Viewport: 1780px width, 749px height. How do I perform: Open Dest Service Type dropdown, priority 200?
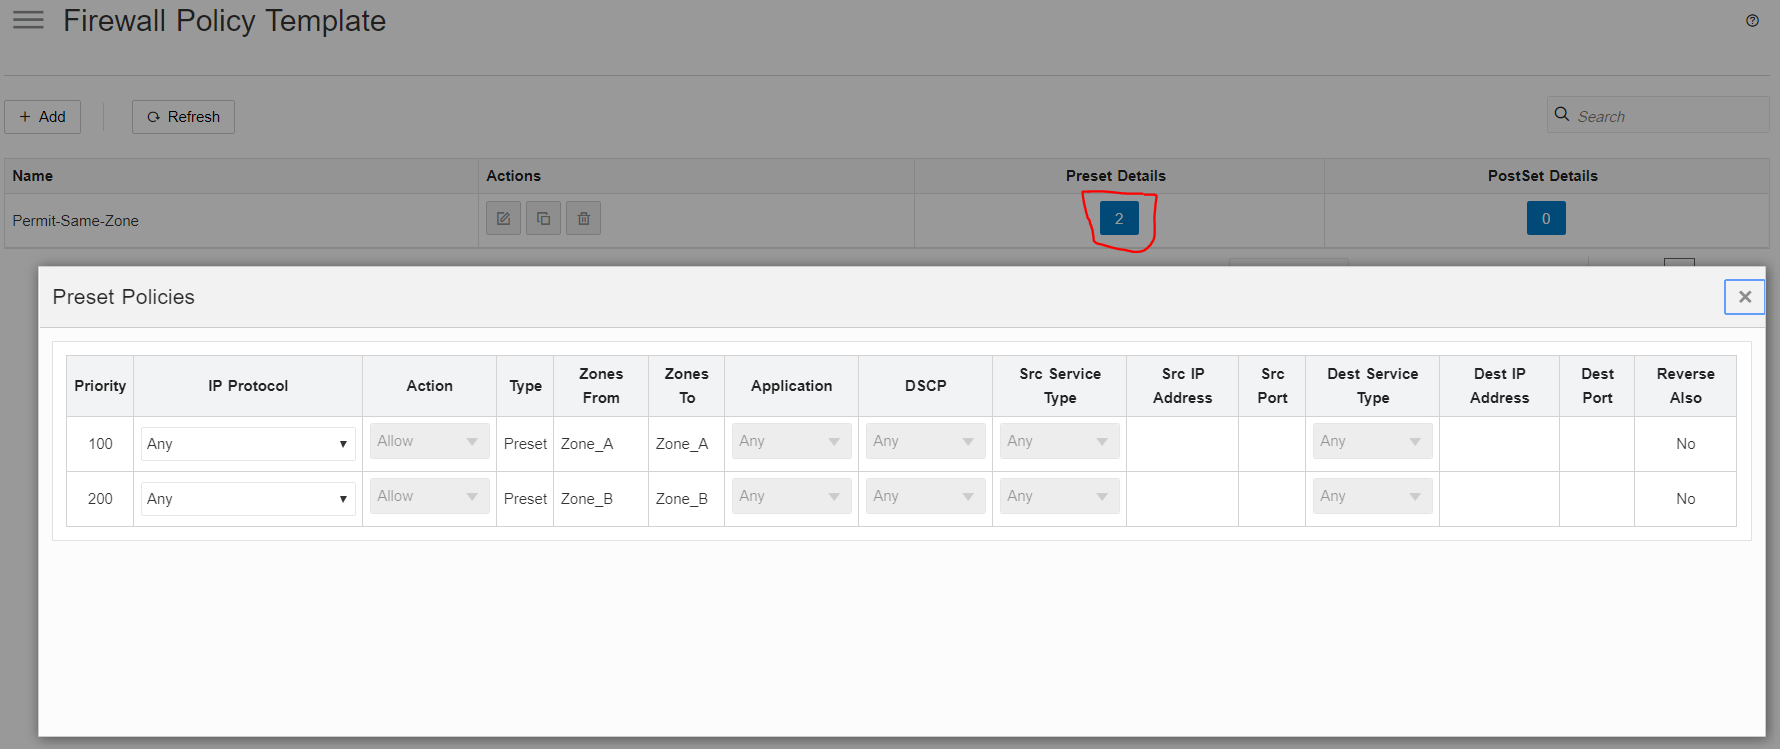click(x=1372, y=496)
